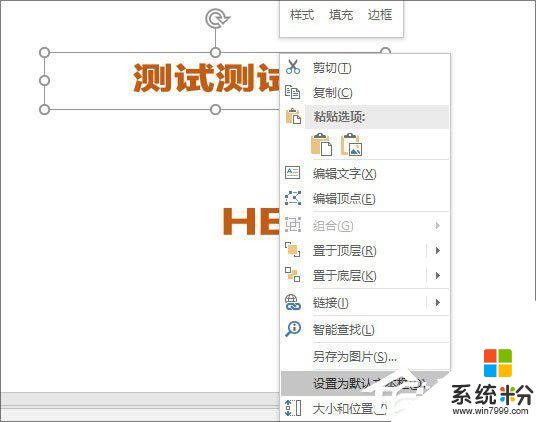Click the Group objects icon
The image size is (536, 422).
(293, 225)
